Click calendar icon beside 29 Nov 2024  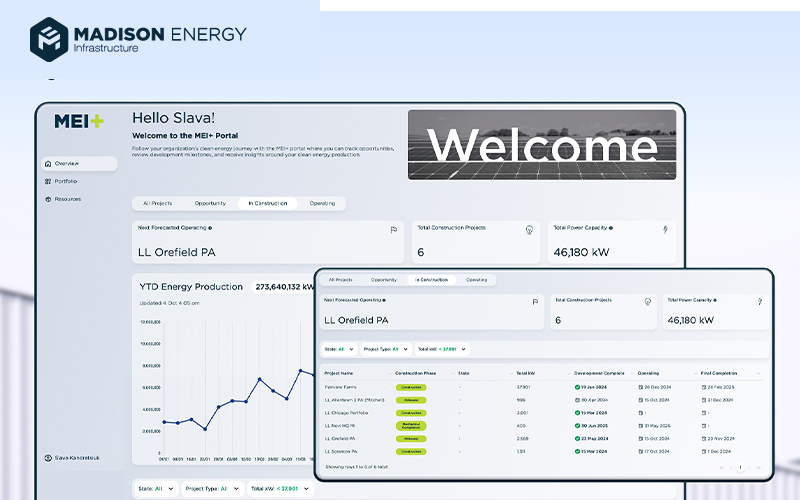tap(704, 438)
